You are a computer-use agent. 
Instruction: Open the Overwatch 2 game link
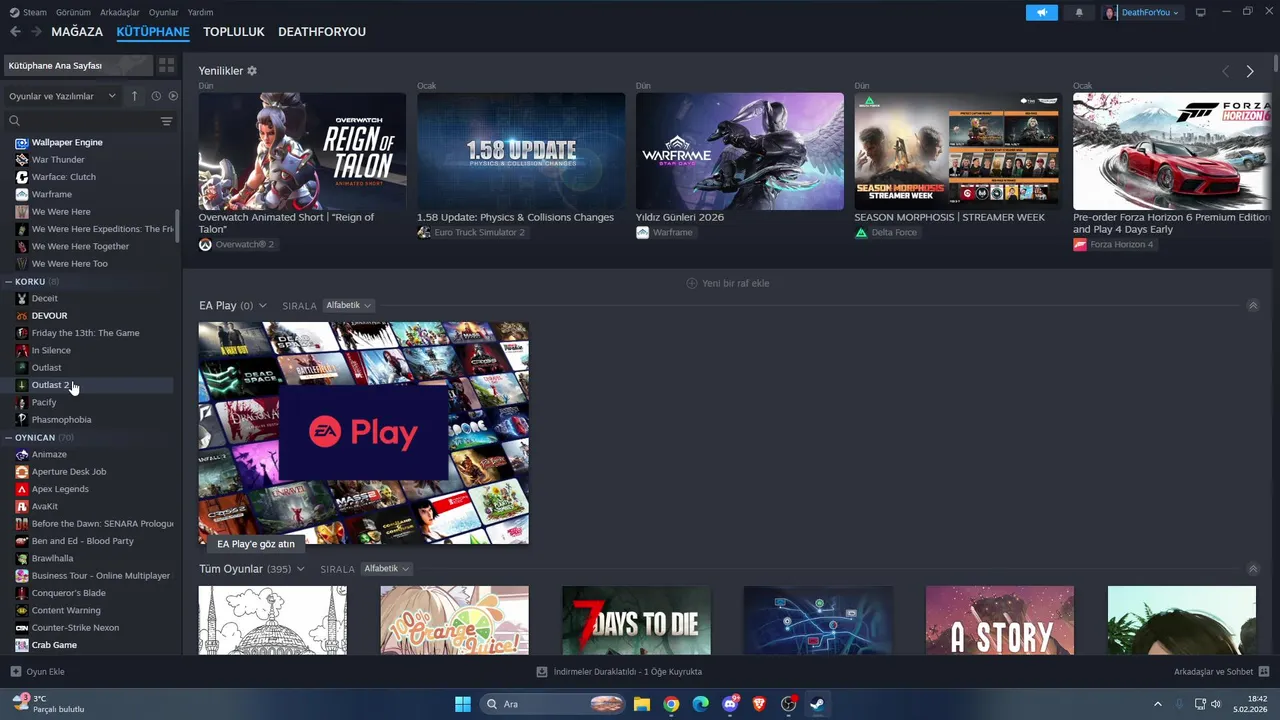click(x=237, y=244)
